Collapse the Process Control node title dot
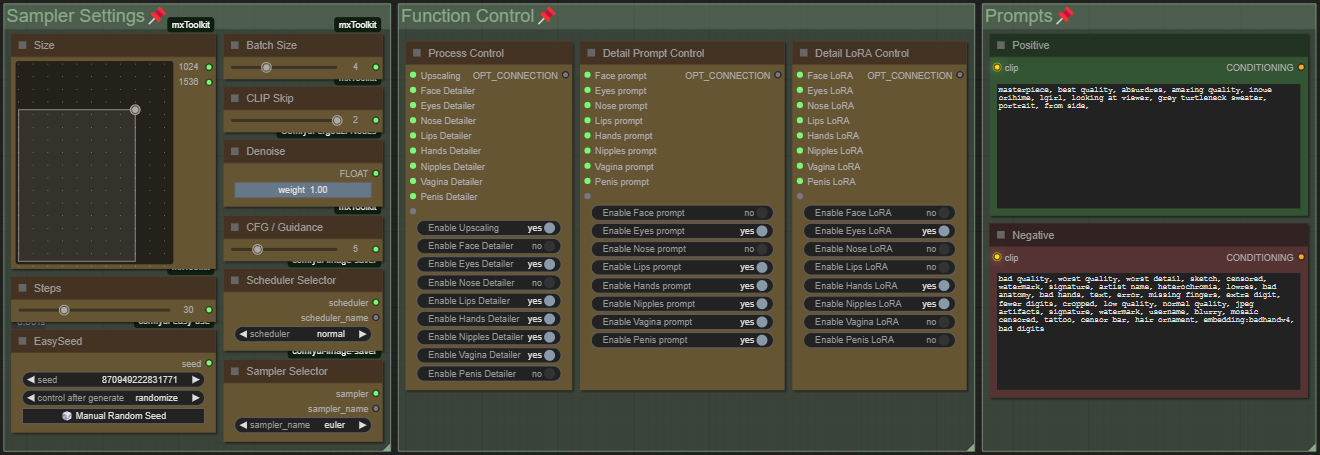The image size is (1320, 455). click(x=416, y=53)
